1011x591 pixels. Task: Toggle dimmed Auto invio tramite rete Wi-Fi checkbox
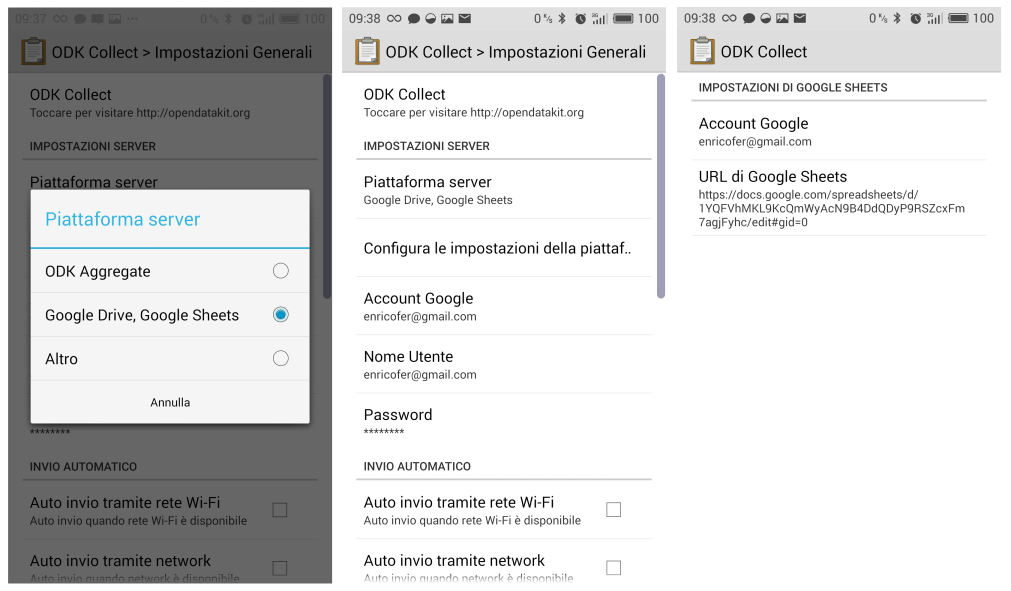coord(280,510)
